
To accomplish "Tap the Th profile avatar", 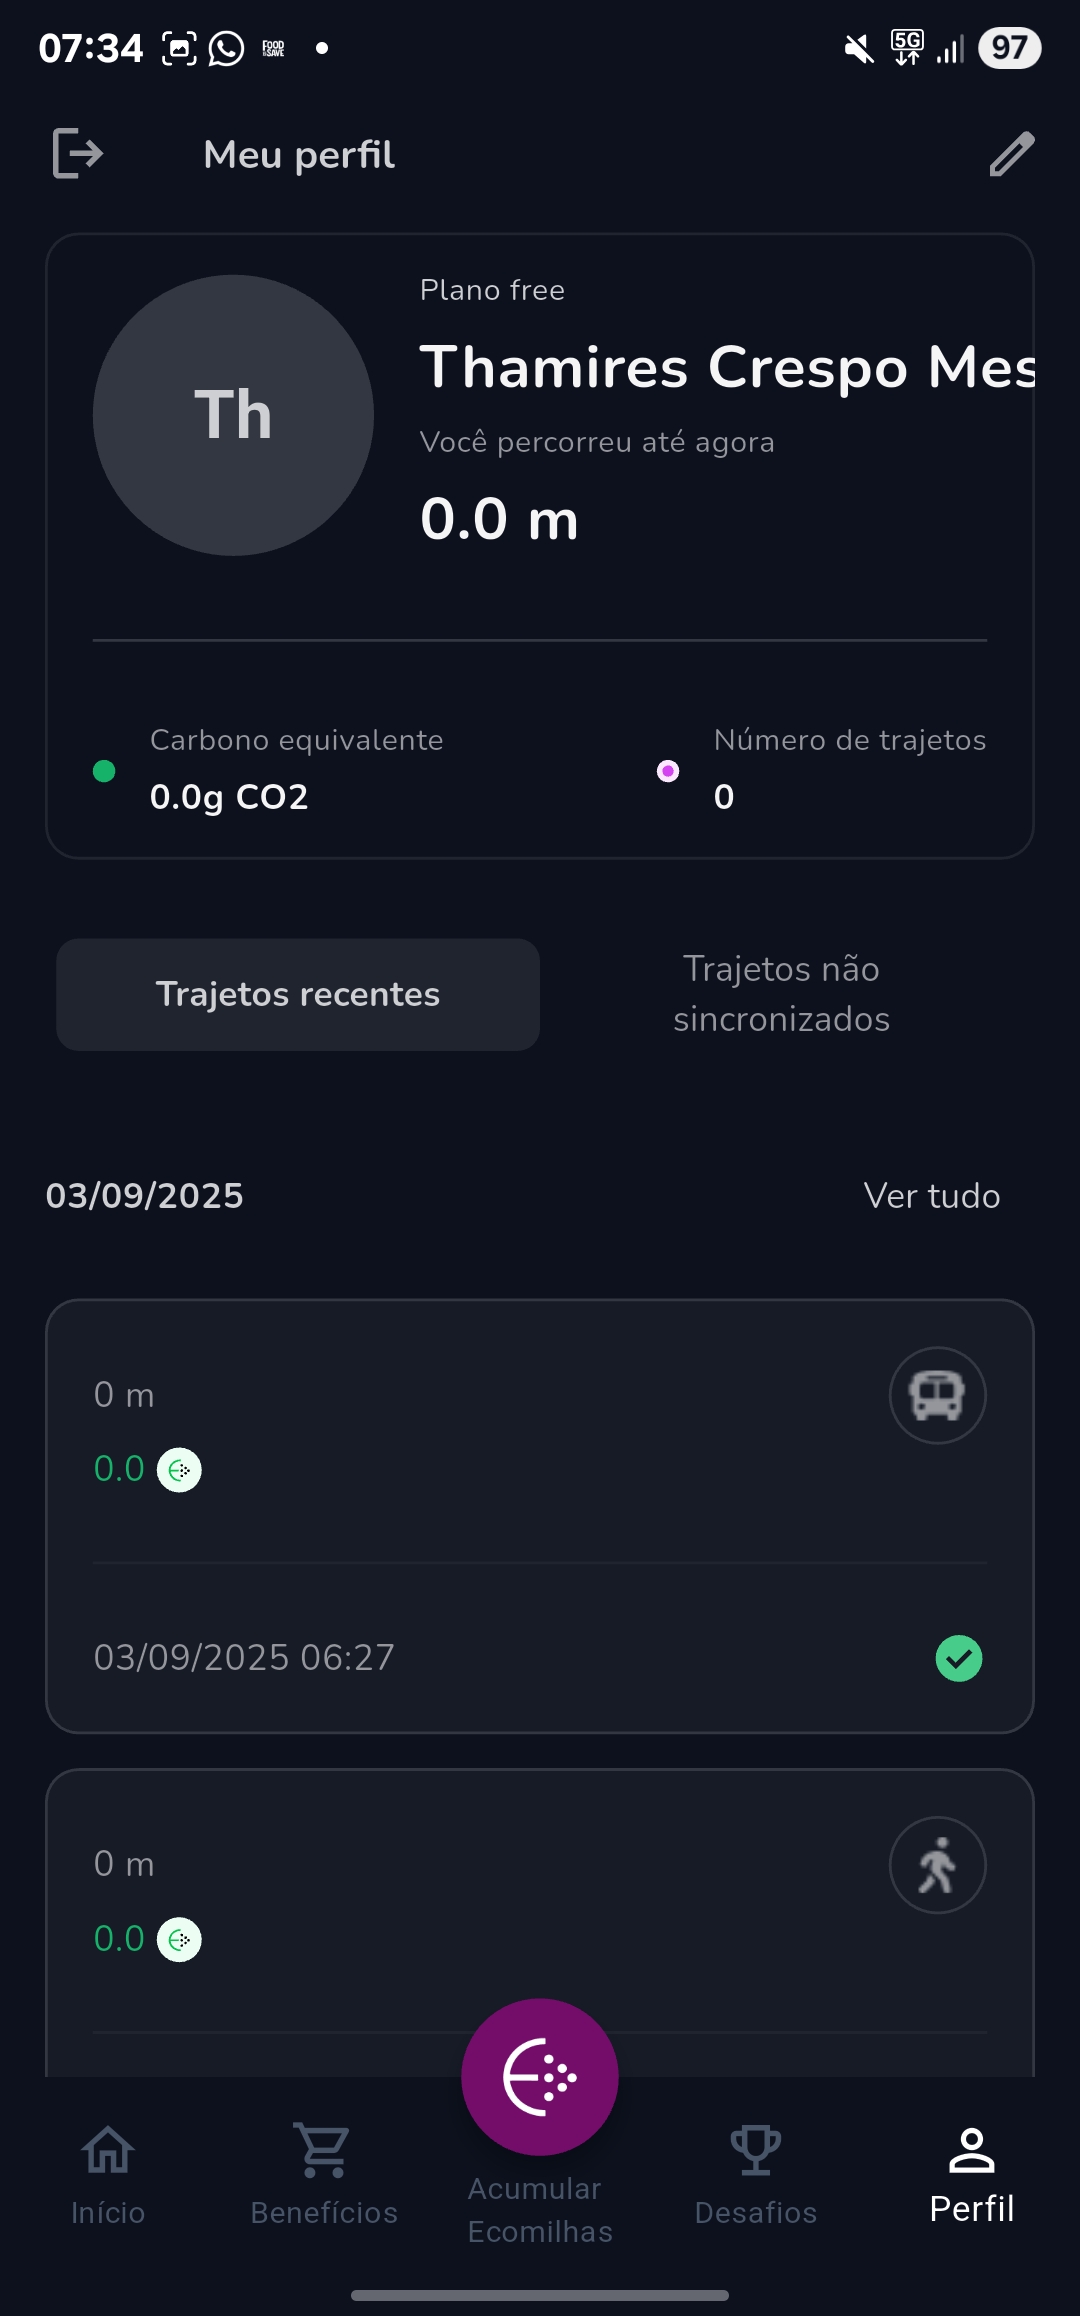I will (233, 415).
